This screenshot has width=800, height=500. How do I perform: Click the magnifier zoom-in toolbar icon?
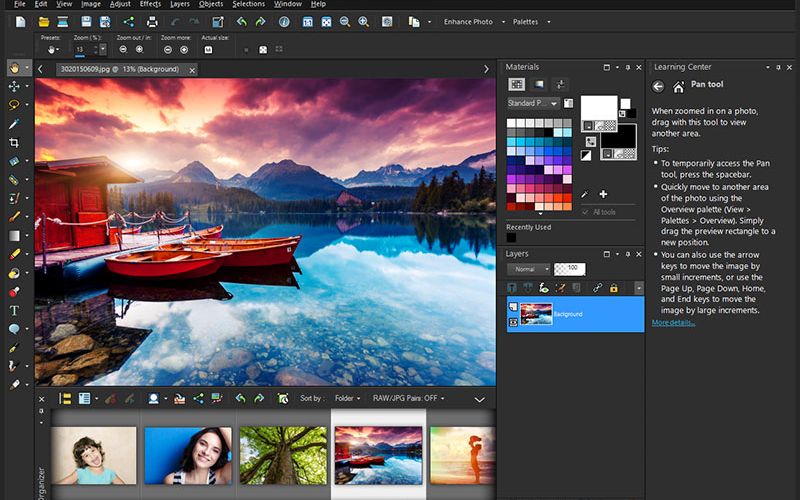pyautogui.click(x=363, y=22)
